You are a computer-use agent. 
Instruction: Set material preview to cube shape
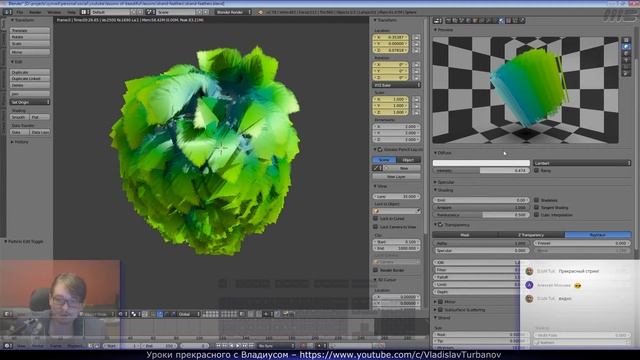[626, 53]
